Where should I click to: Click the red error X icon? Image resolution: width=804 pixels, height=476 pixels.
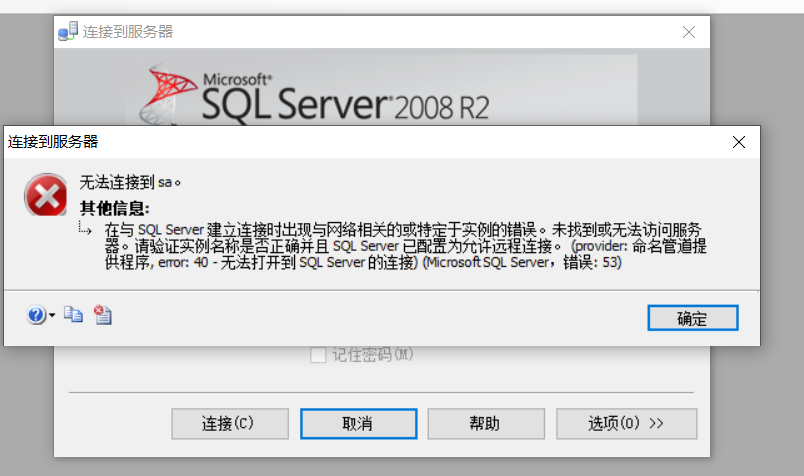coord(46,195)
